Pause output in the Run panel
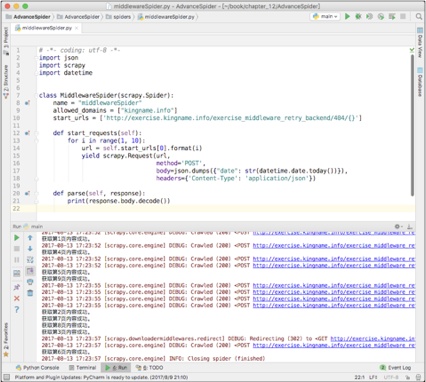 [x=17, y=260]
